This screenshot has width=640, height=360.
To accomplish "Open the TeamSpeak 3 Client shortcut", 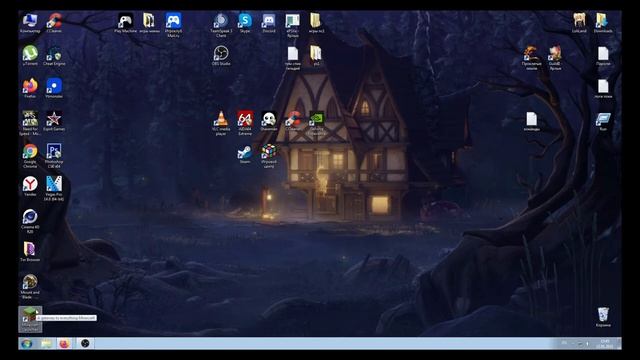I will tap(221, 25).
